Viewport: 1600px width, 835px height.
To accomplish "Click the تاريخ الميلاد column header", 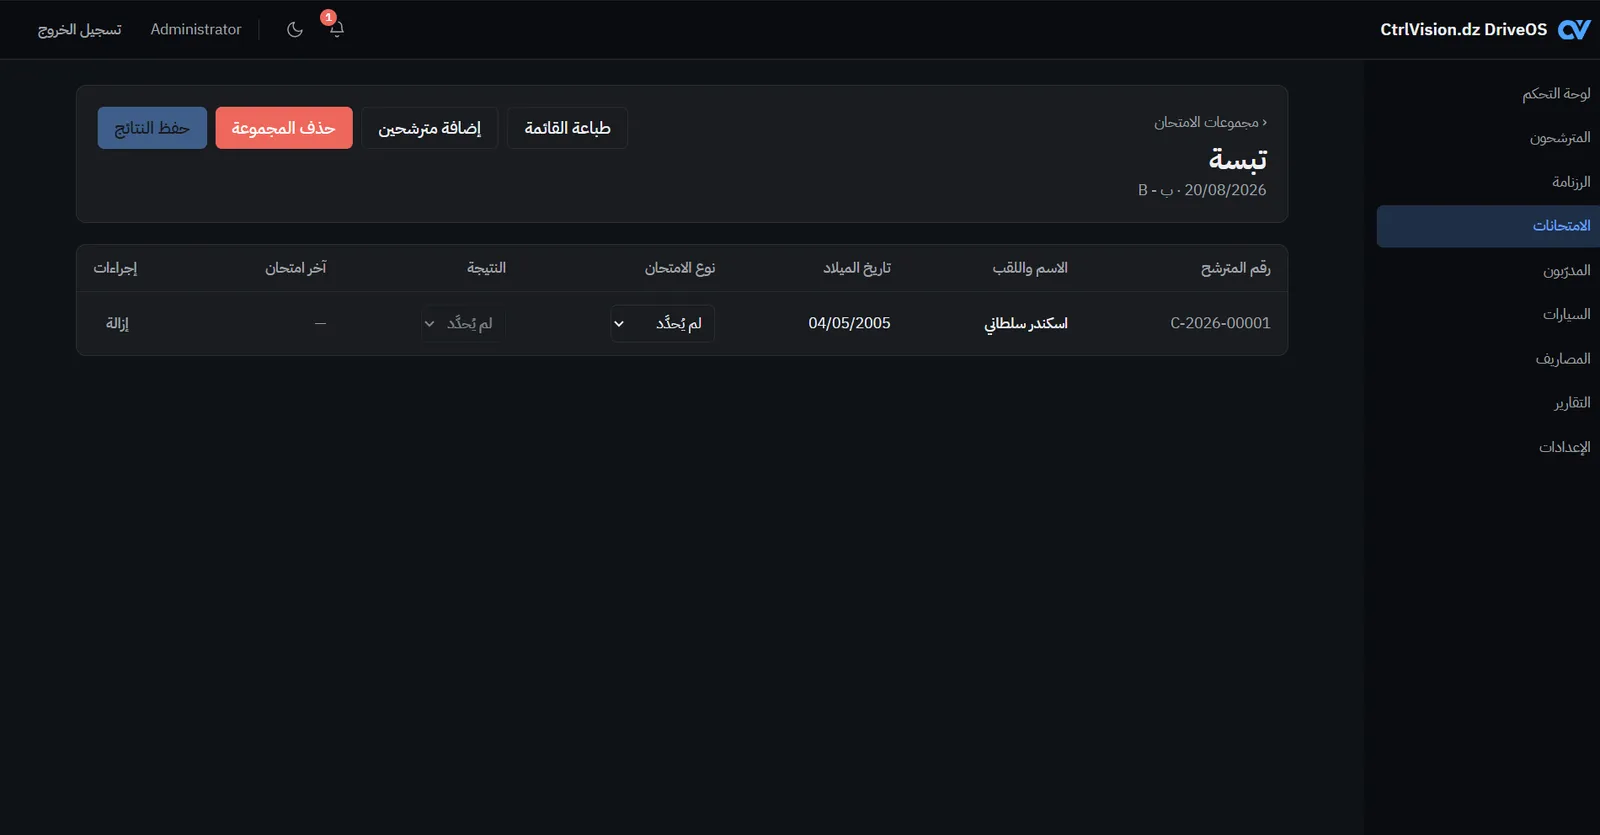I will point(857,268).
